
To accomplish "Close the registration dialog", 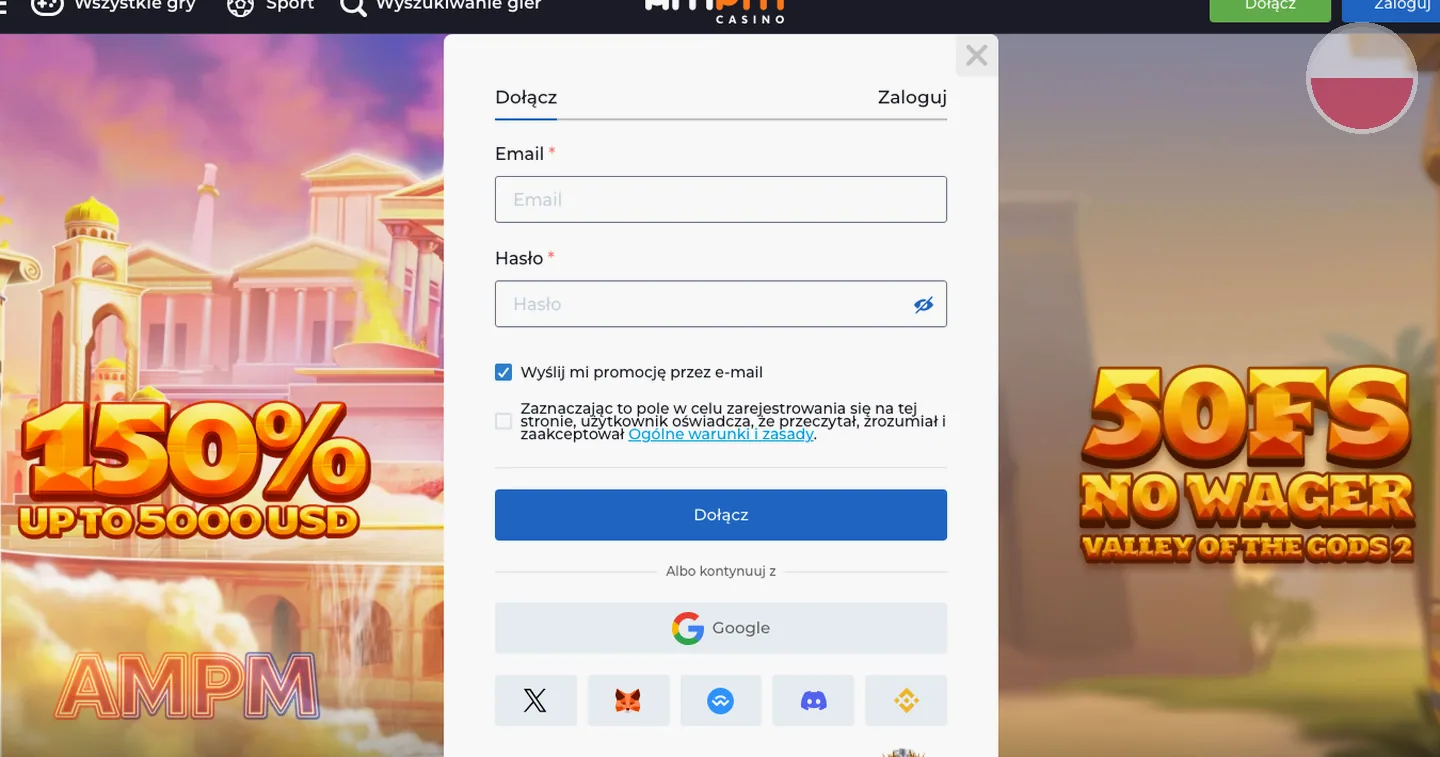I will (977, 55).
